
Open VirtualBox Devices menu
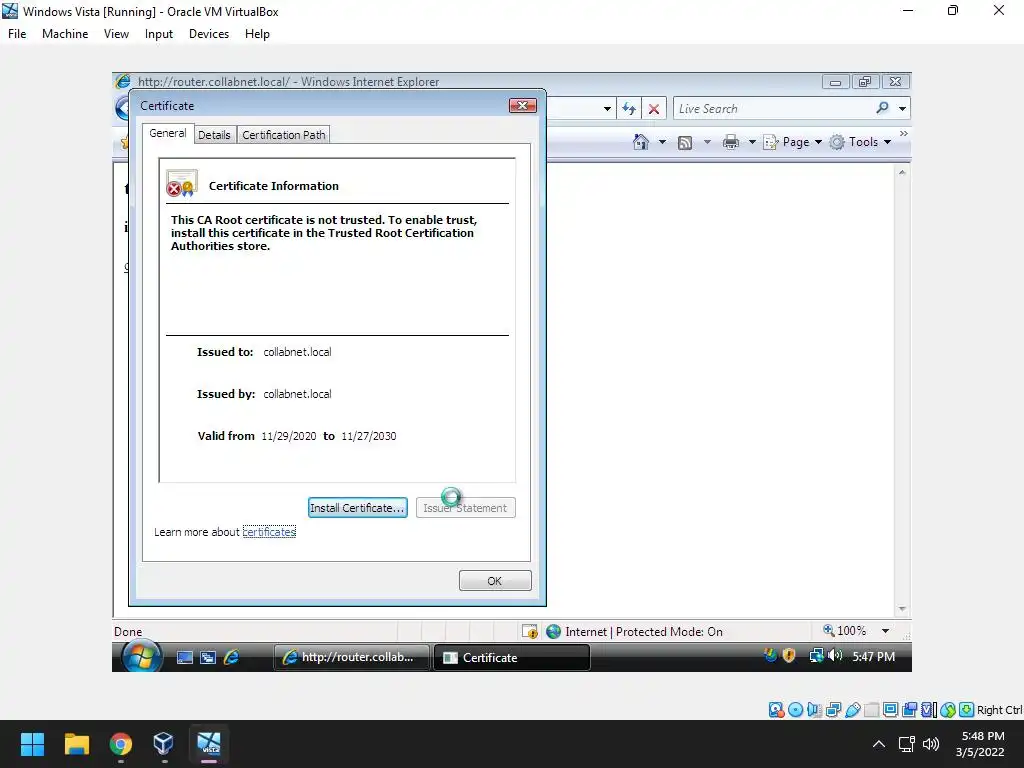(209, 34)
